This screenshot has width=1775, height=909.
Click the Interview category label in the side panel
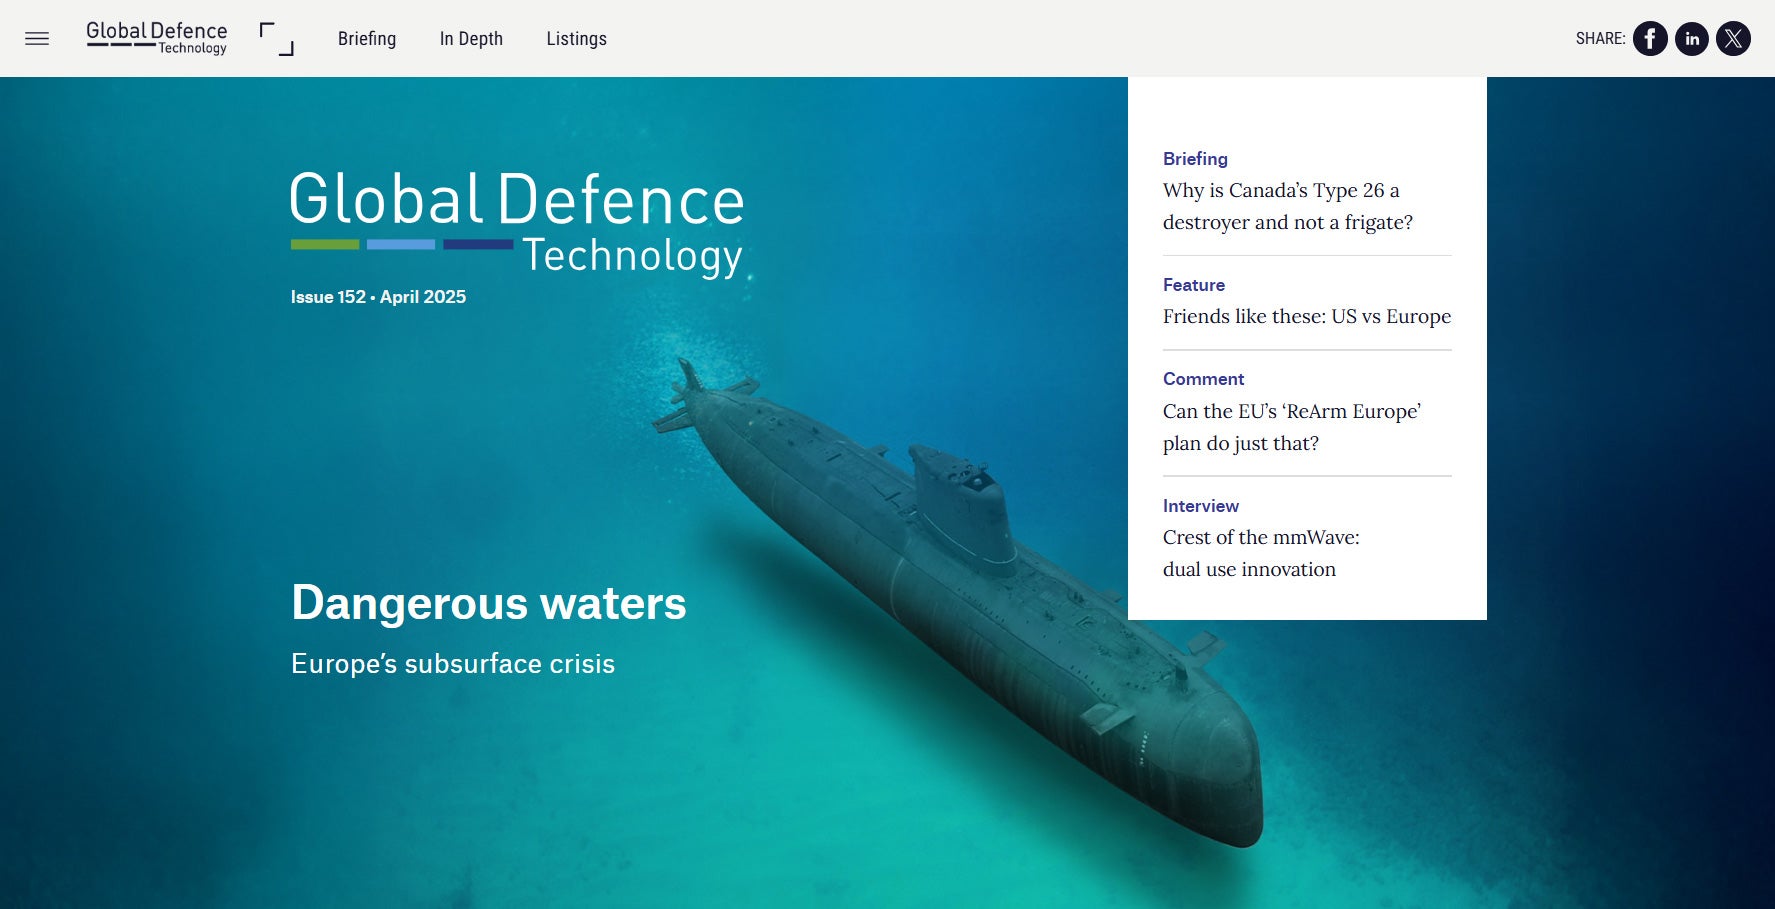point(1200,506)
